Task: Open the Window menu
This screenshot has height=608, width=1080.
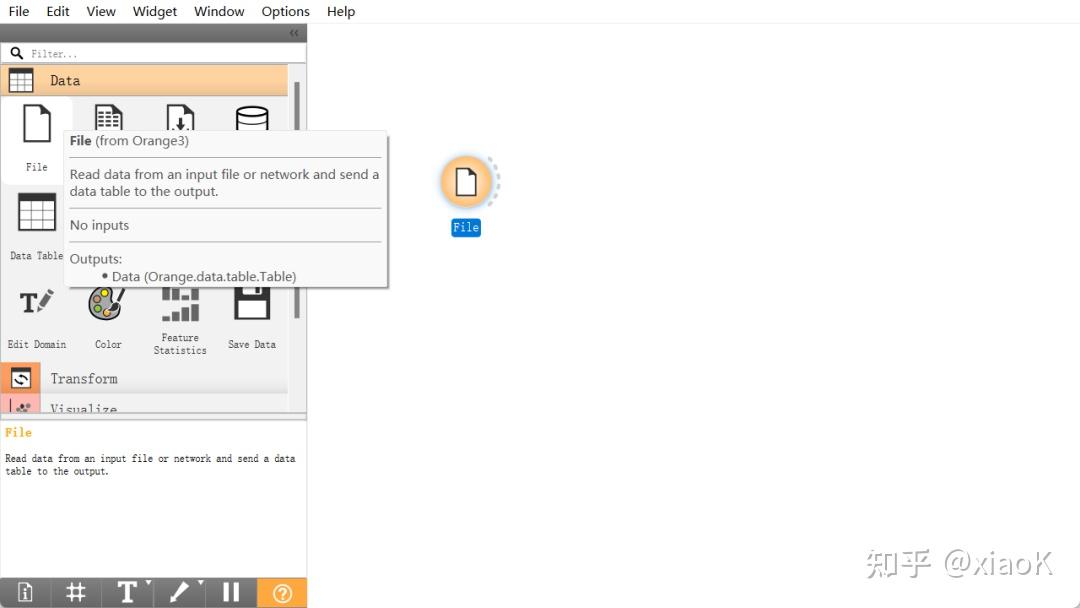Action: coord(219,12)
